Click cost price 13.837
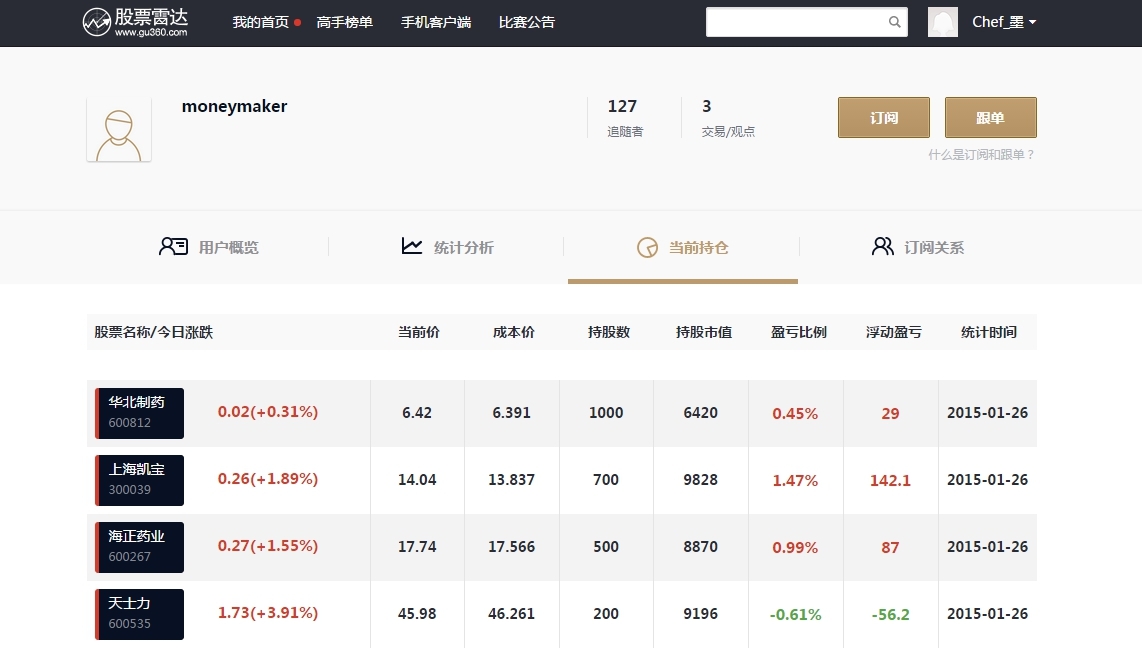The image size is (1142, 648). pos(511,480)
